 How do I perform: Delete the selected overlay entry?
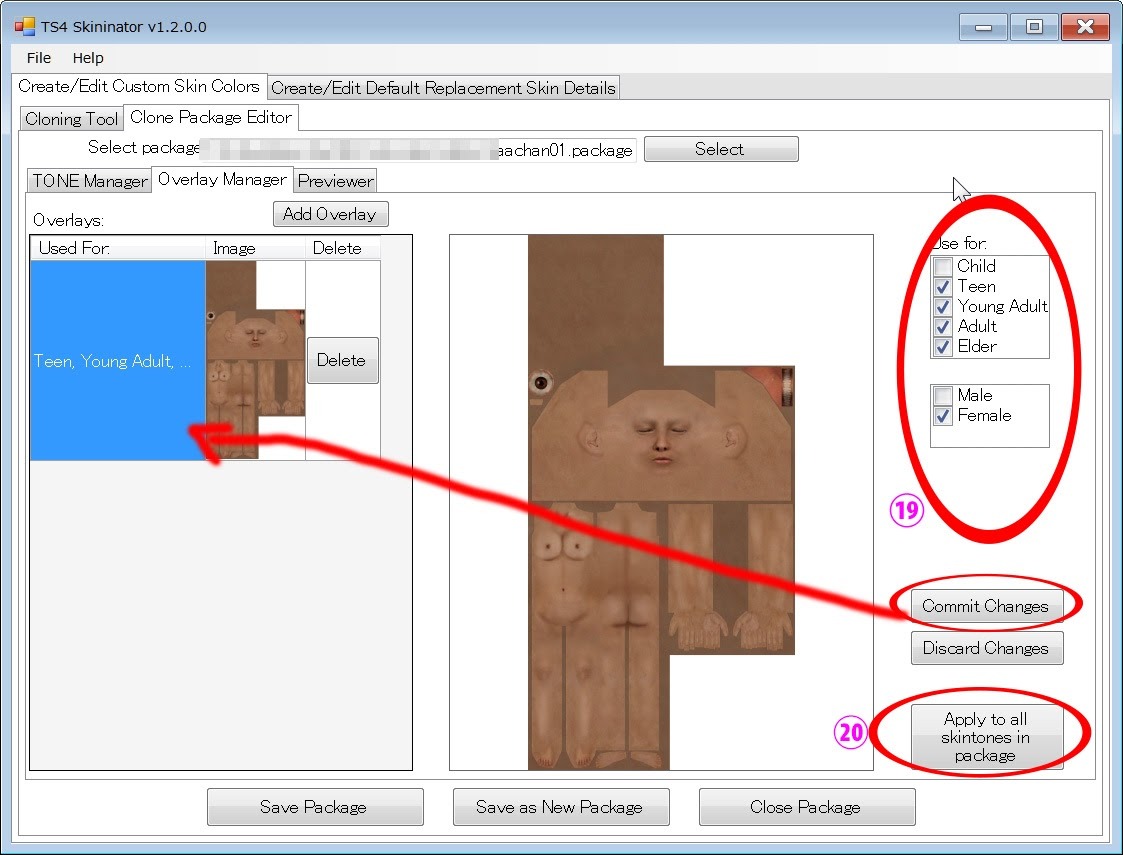click(x=342, y=360)
